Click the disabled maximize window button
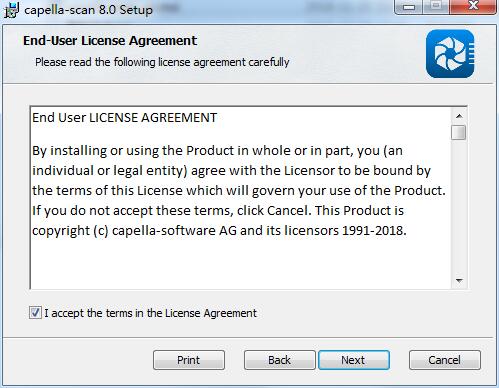Image resolution: width=499 pixels, height=388 pixels. coord(437,7)
